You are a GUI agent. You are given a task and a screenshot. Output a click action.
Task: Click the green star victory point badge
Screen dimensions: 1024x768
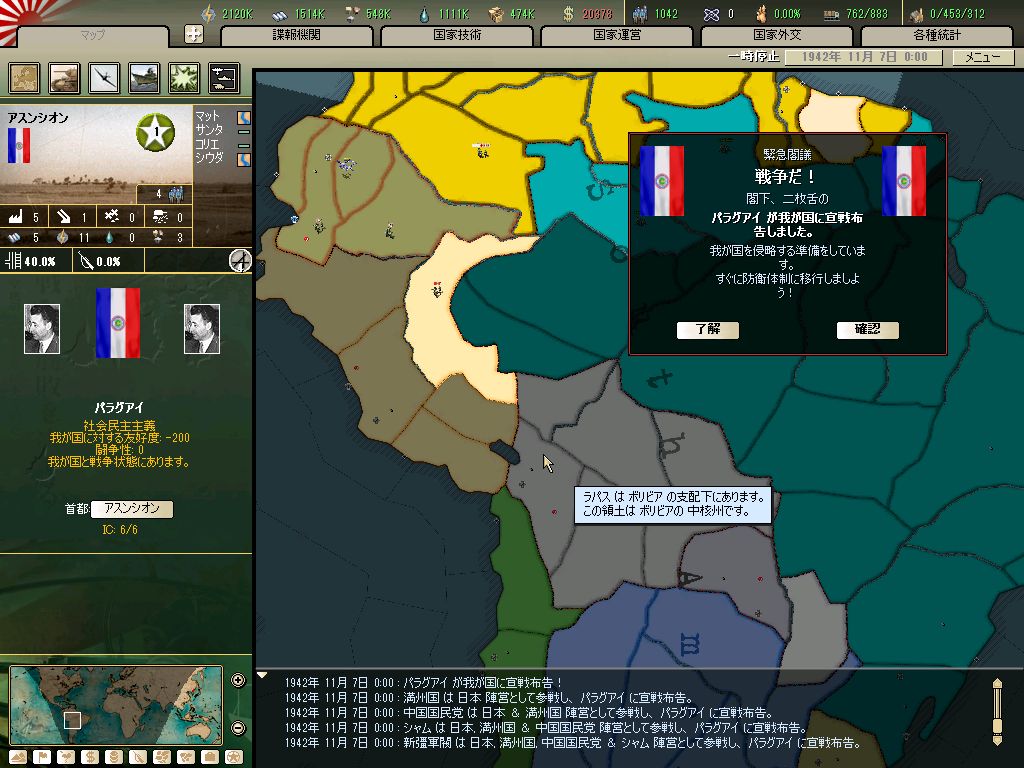(155, 132)
